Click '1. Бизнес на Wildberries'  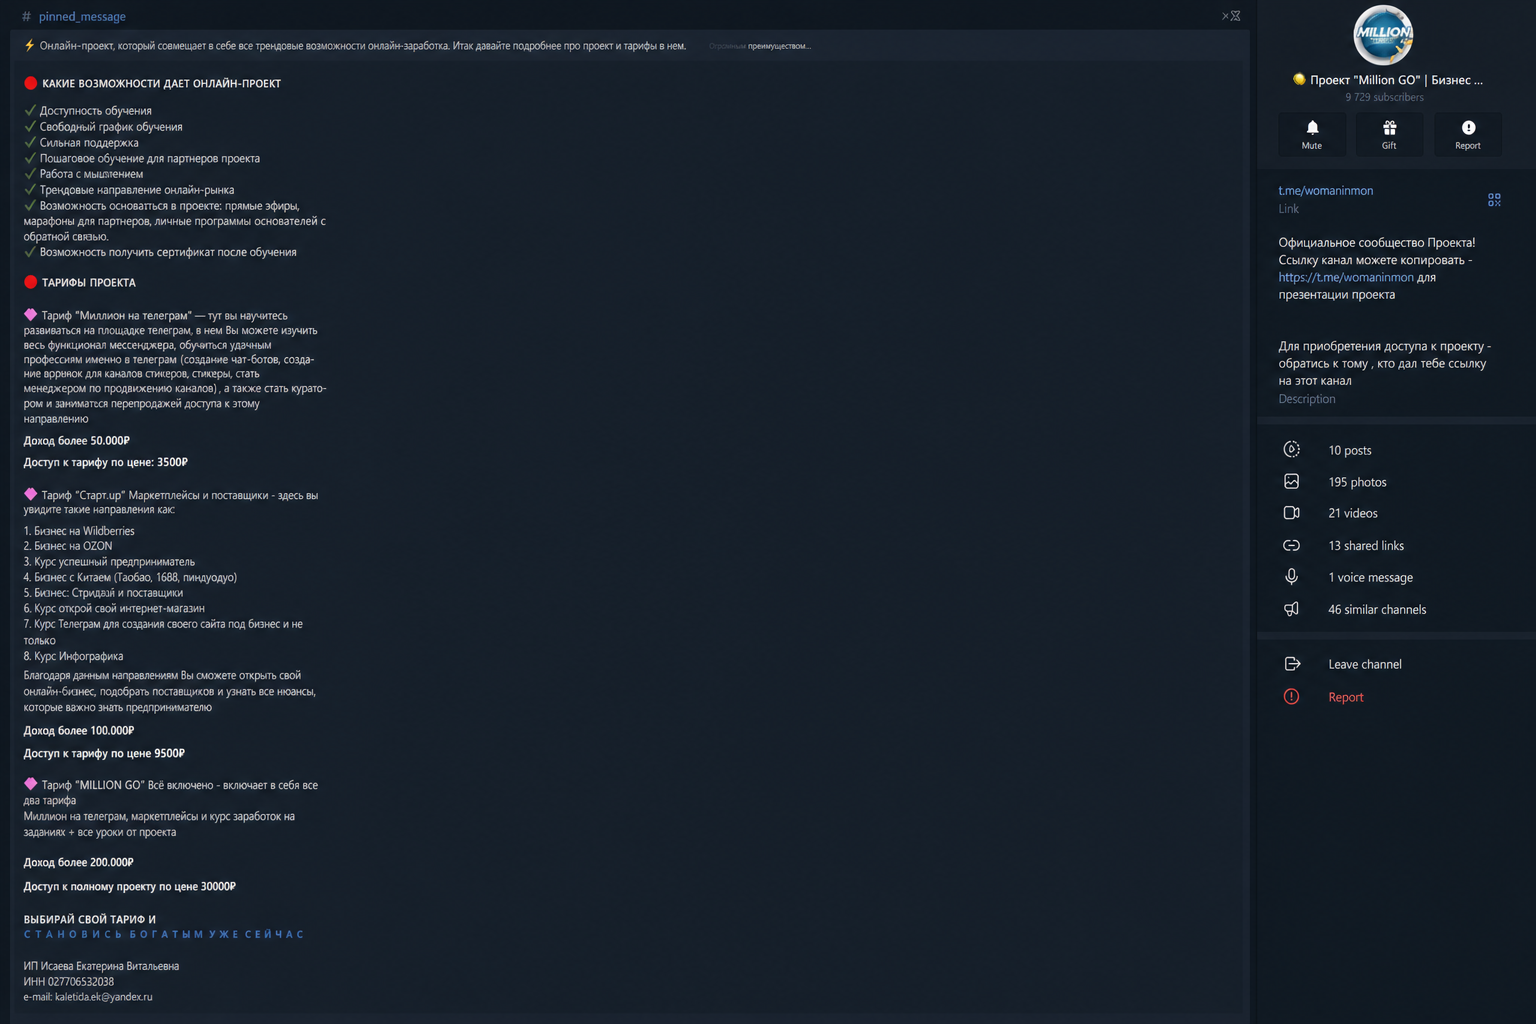click(x=79, y=531)
